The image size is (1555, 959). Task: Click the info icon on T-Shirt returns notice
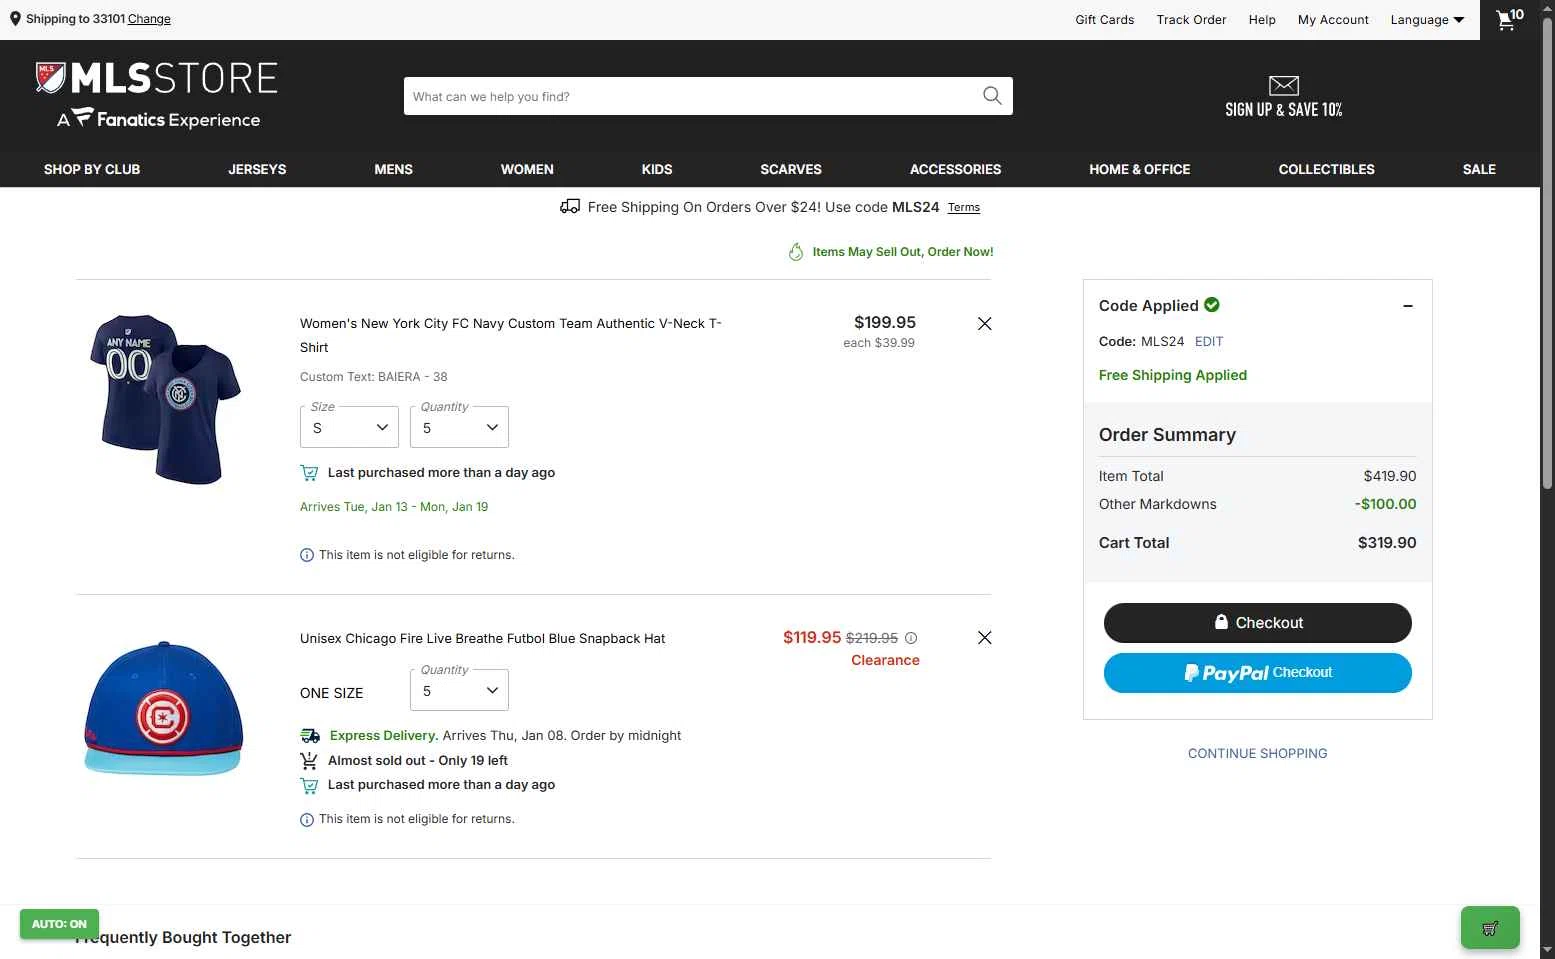[x=307, y=555]
